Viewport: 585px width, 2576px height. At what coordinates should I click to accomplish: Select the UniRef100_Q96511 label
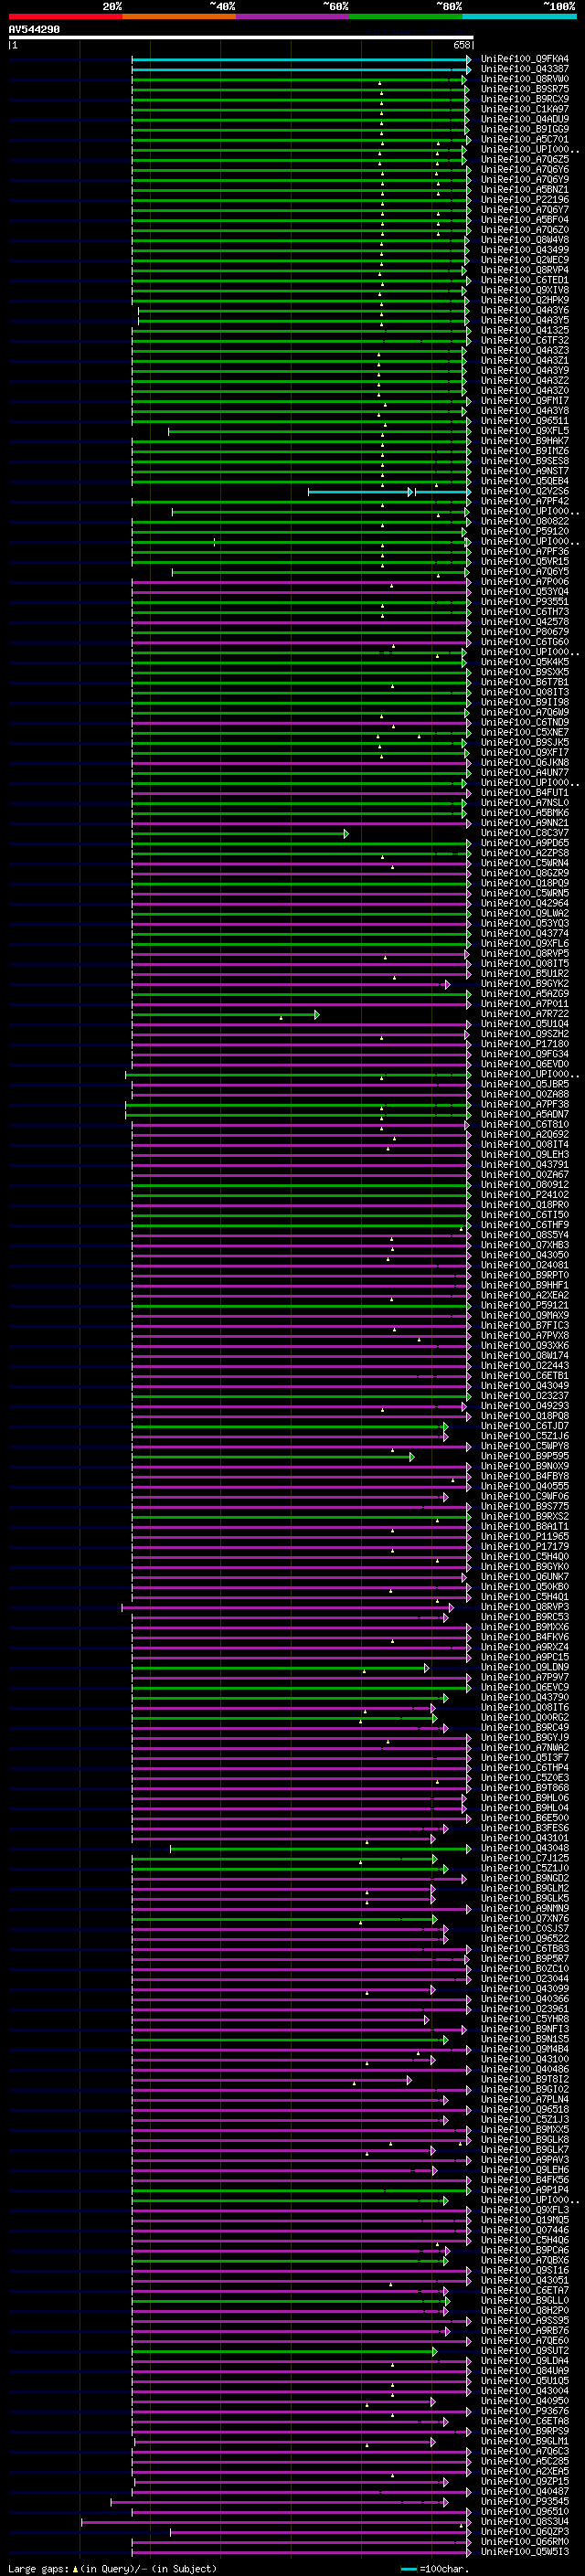tap(525, 421)
